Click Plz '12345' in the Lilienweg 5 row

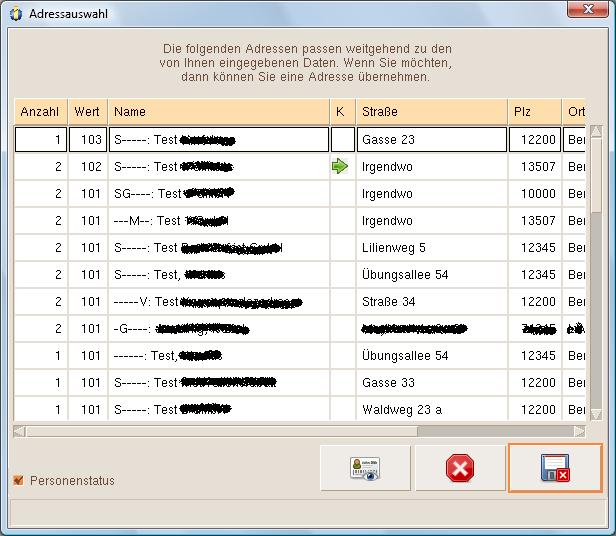click(x=535, y=248)
